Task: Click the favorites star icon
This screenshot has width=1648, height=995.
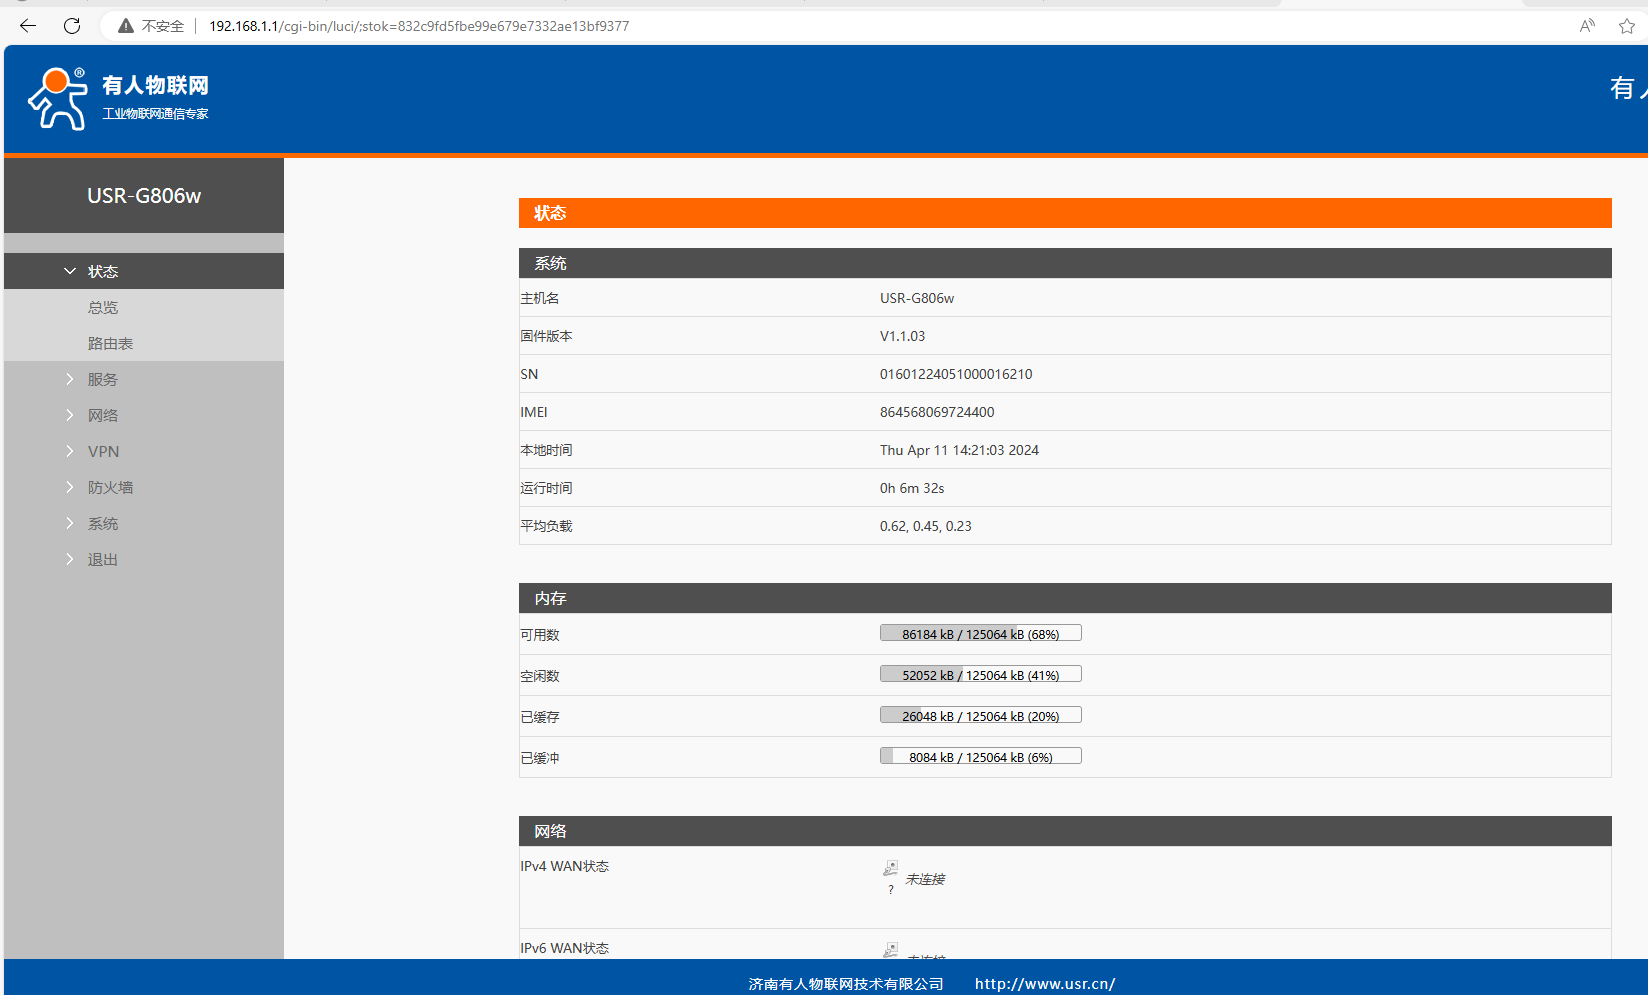Action: pyautogui.click(x=1627, y=26)
